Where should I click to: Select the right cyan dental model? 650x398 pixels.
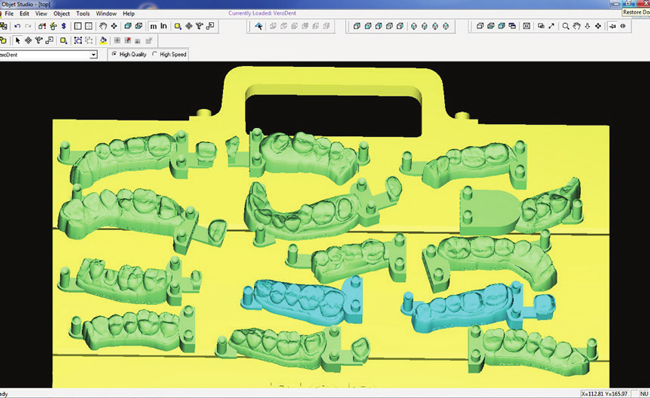coord(477,307)
